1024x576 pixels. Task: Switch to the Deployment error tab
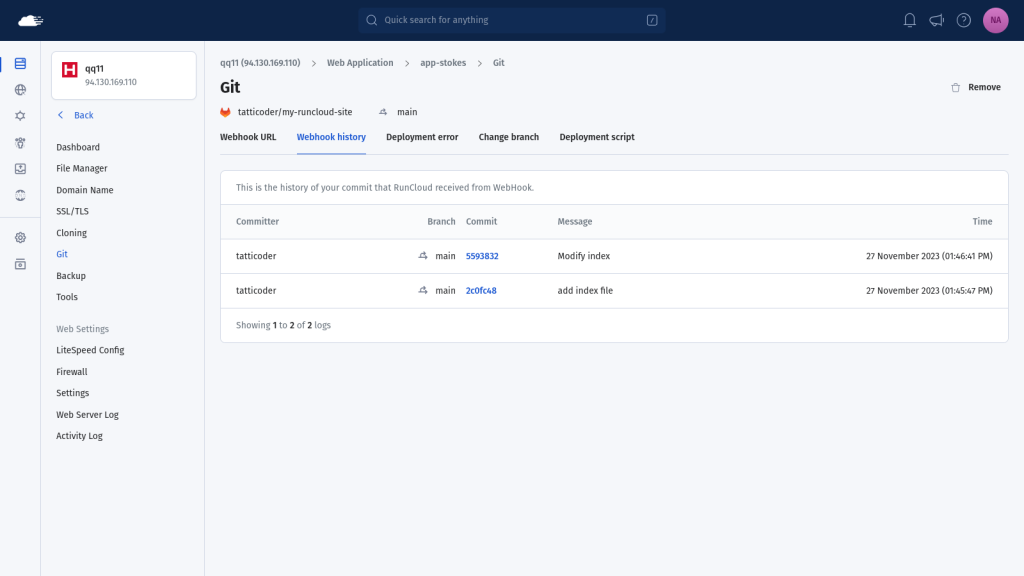pyautogui.click(x=422, y=137)
